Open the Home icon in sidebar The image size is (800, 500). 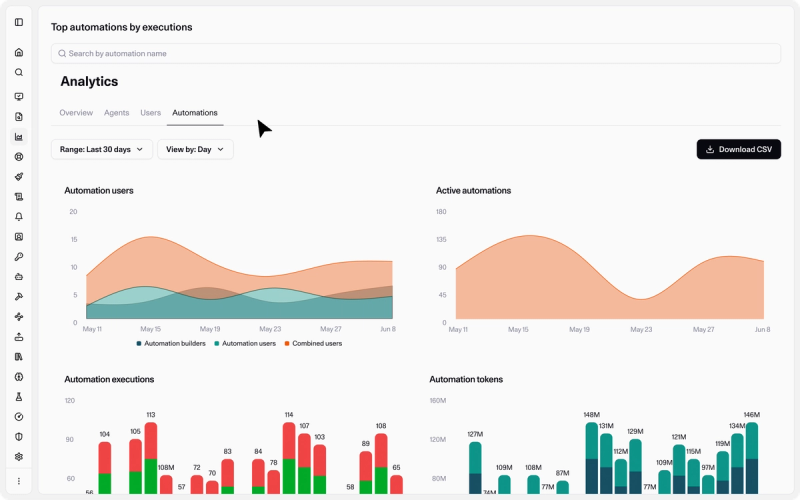click(19, 53)
